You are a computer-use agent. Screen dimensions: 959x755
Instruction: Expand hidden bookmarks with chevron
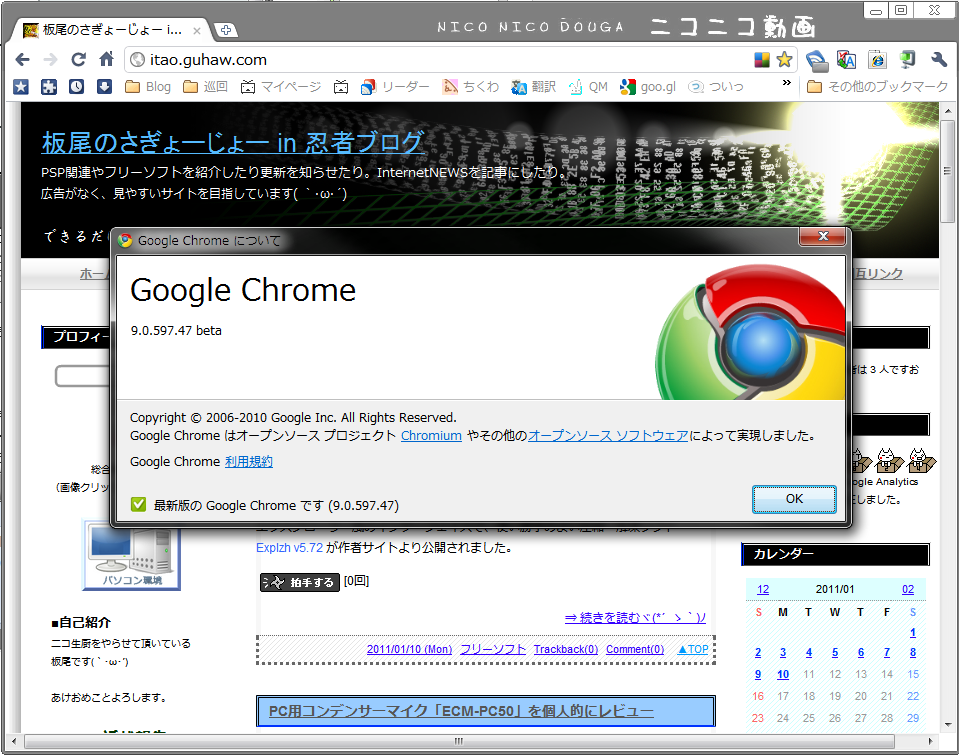tap(787, 83)
